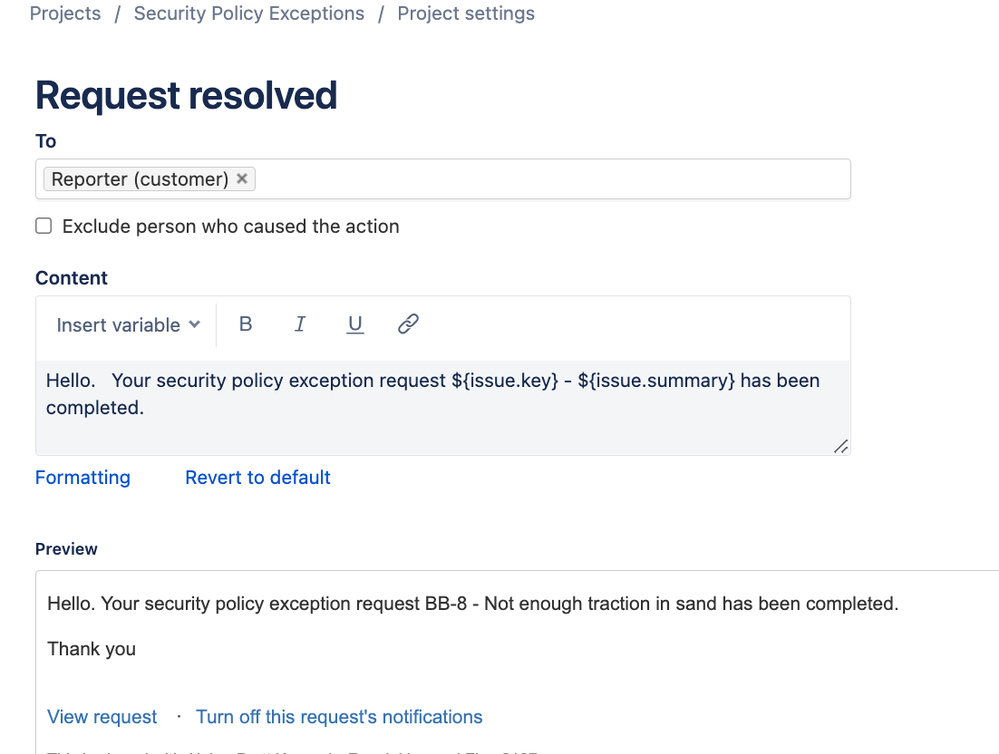999x754 pixels.
Task: Click the Italic formatting icon
Action: 300,324
